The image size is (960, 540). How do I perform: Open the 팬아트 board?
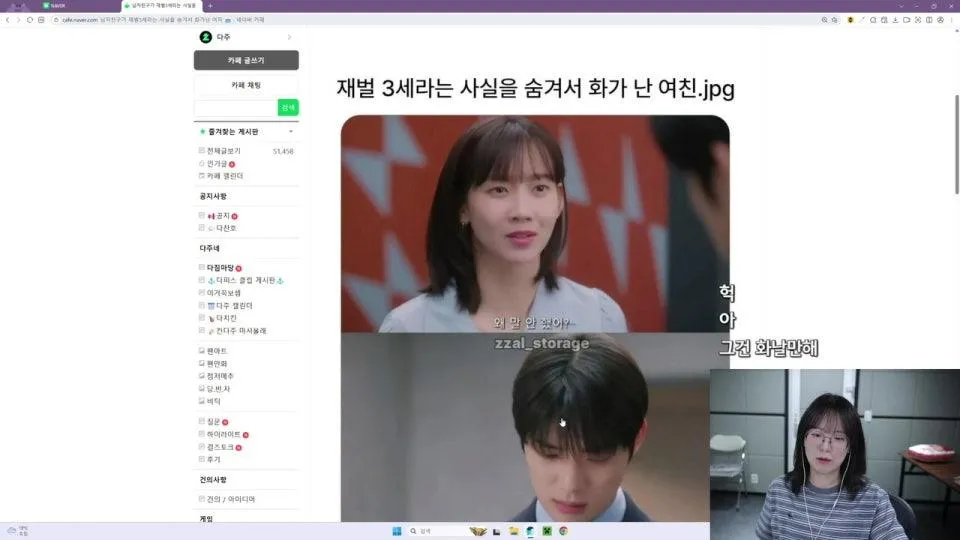(217, 351)
